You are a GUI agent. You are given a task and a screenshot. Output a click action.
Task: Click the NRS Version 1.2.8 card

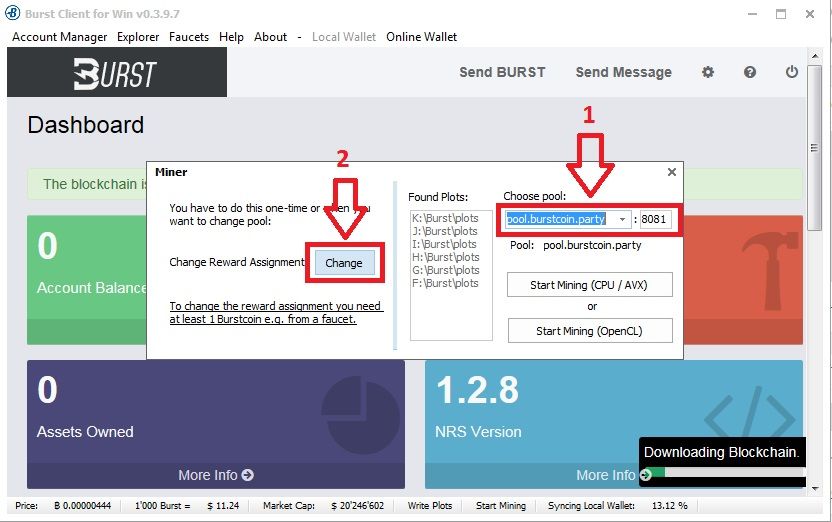tap(613, 424)
